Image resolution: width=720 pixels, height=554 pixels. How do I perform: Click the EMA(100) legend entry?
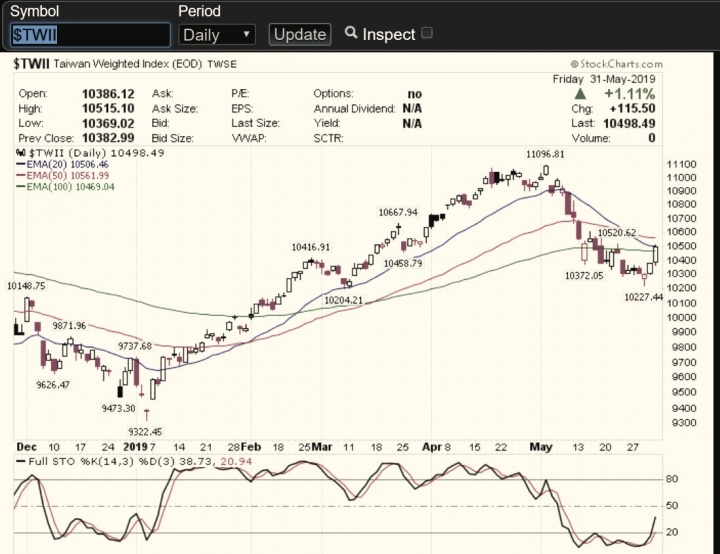(65, 187)
